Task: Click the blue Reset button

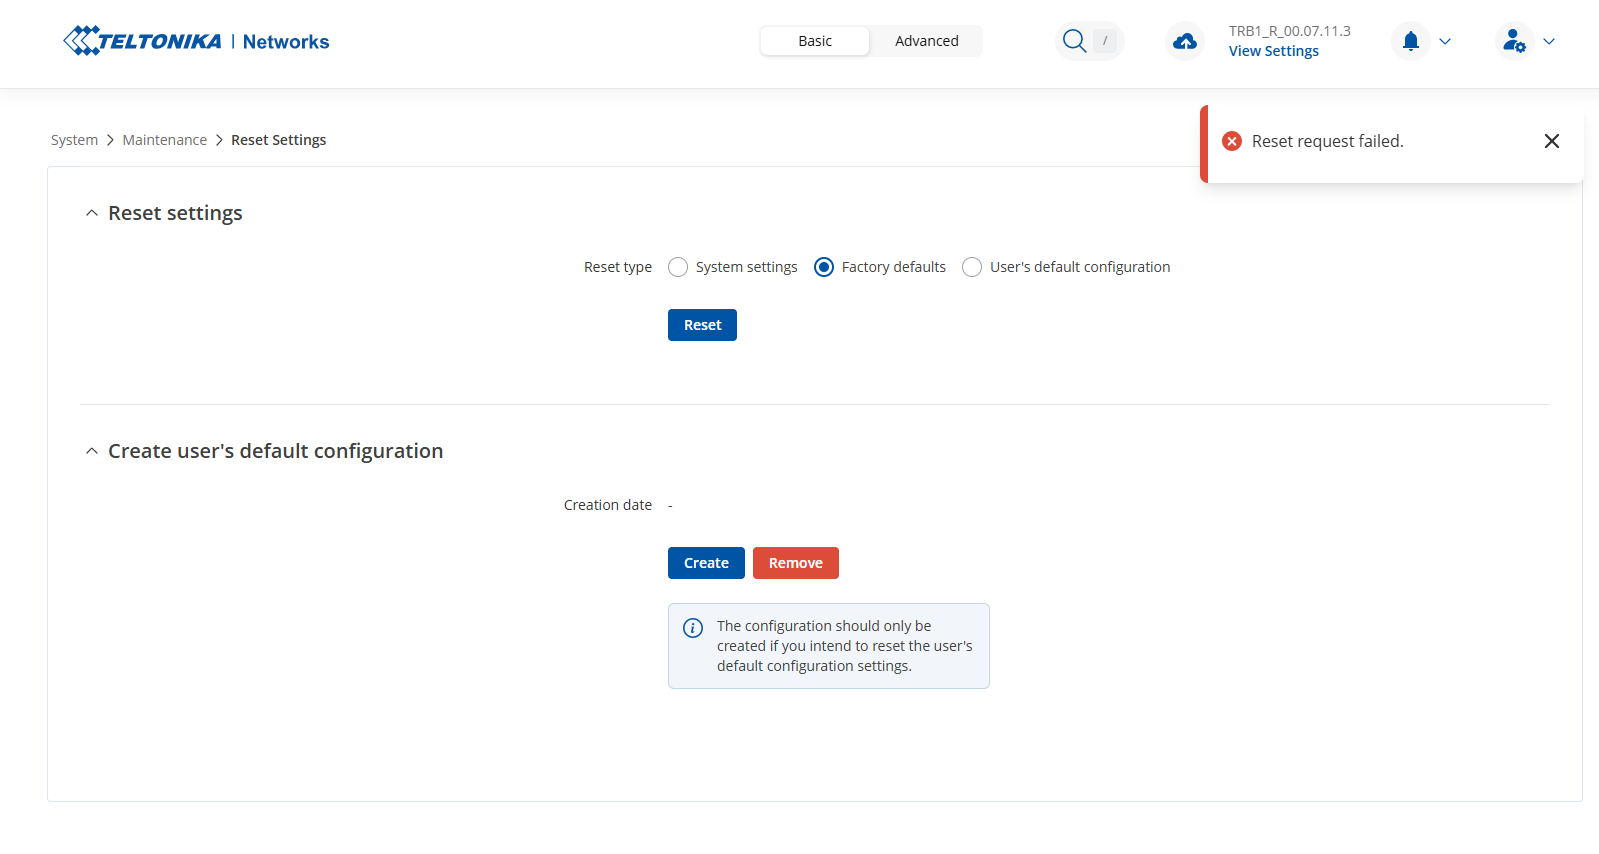Action: click(702, 325)
